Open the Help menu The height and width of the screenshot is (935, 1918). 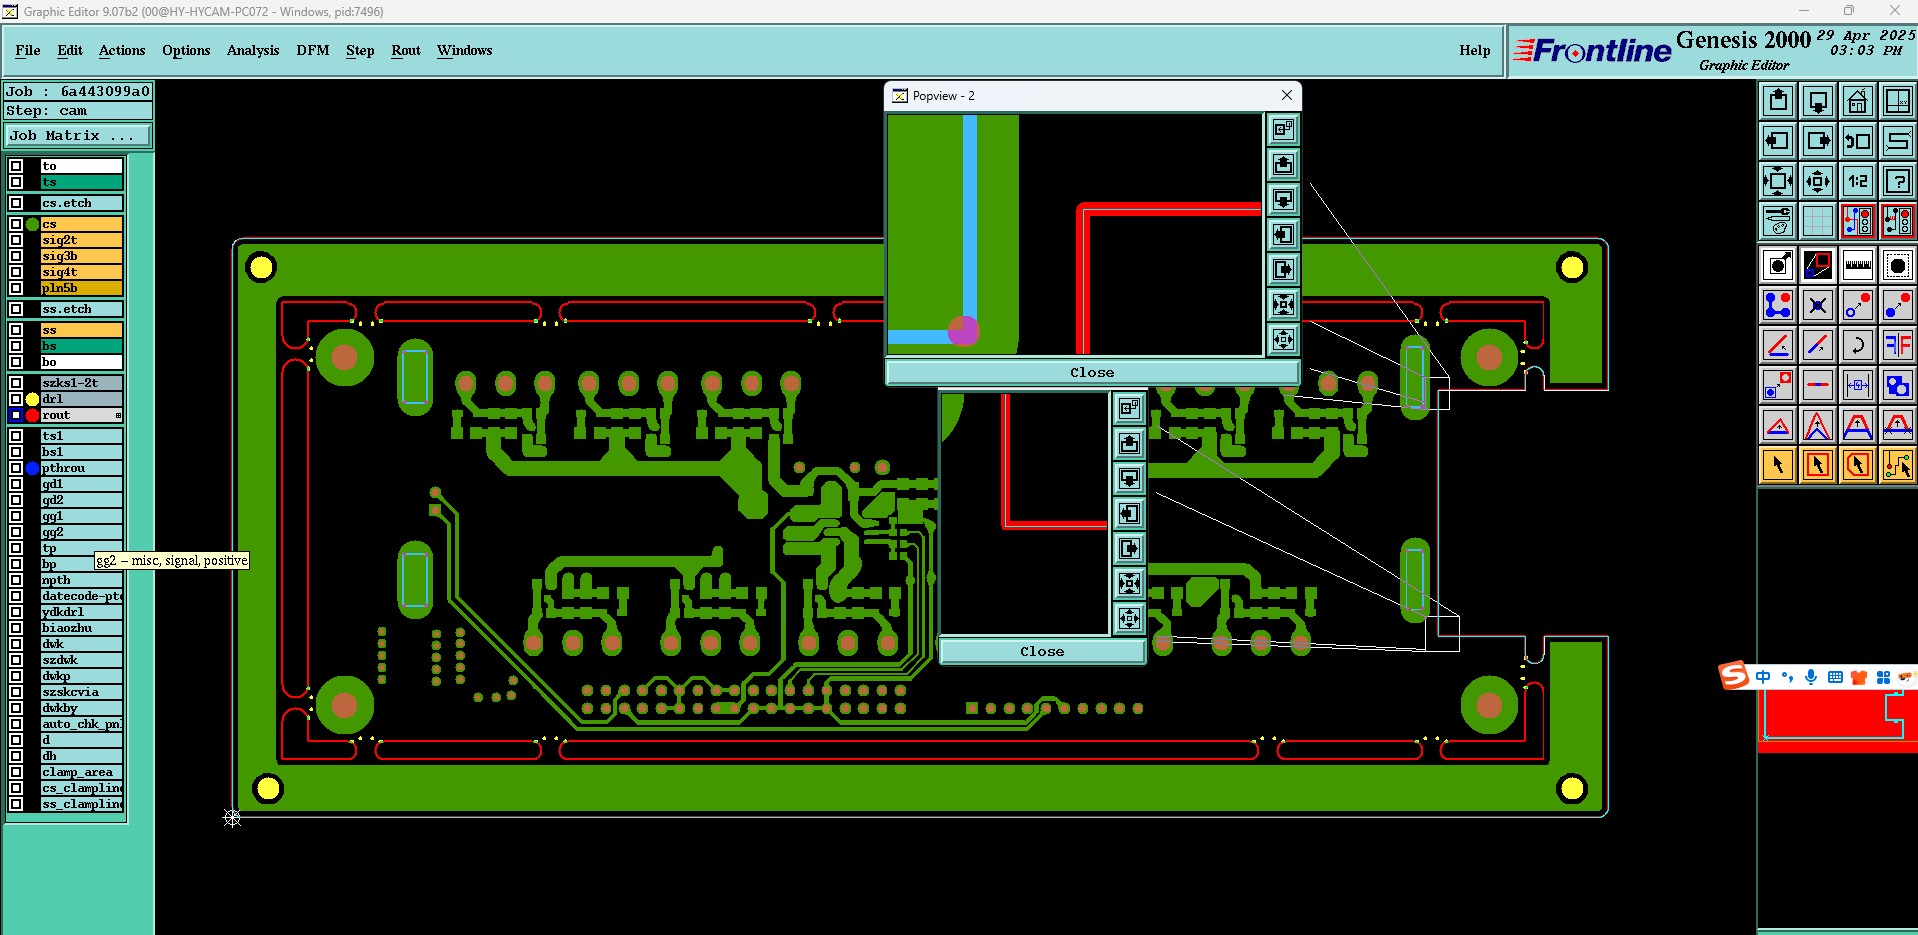[x=1474, y=50]
